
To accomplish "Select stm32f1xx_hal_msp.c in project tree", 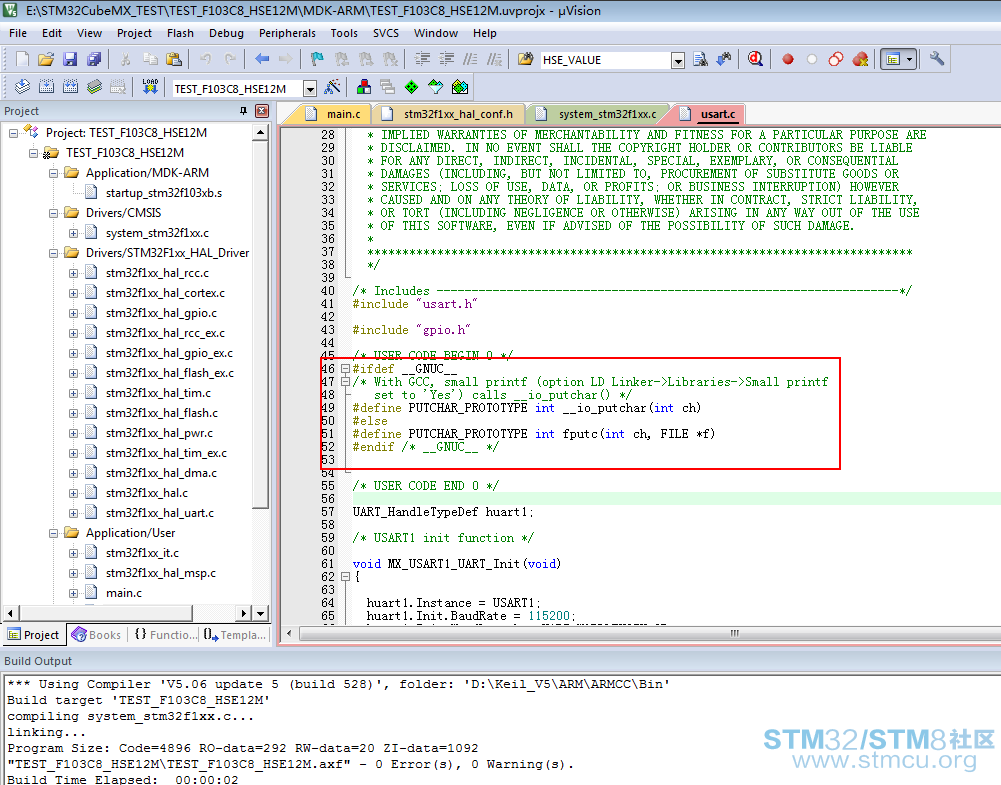I will tap(160, 573).
